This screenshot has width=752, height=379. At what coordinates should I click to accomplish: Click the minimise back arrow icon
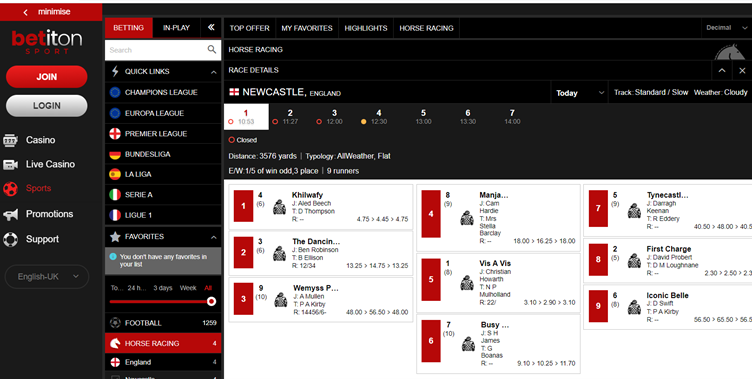(x=26, y=12)
